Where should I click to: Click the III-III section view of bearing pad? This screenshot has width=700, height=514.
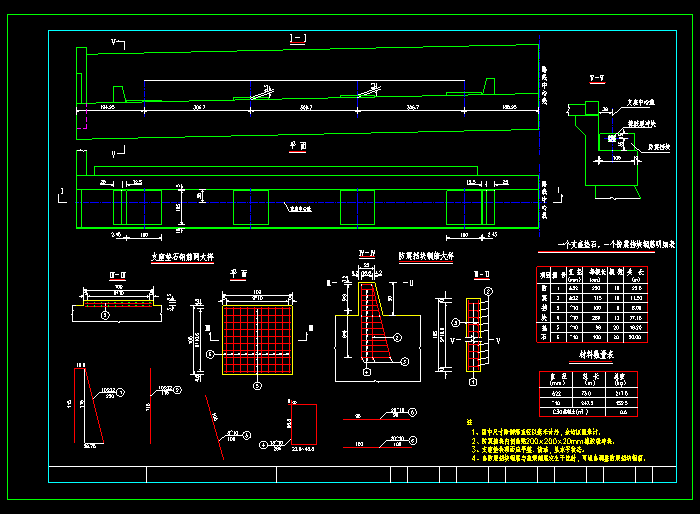[x=117, y=305]
